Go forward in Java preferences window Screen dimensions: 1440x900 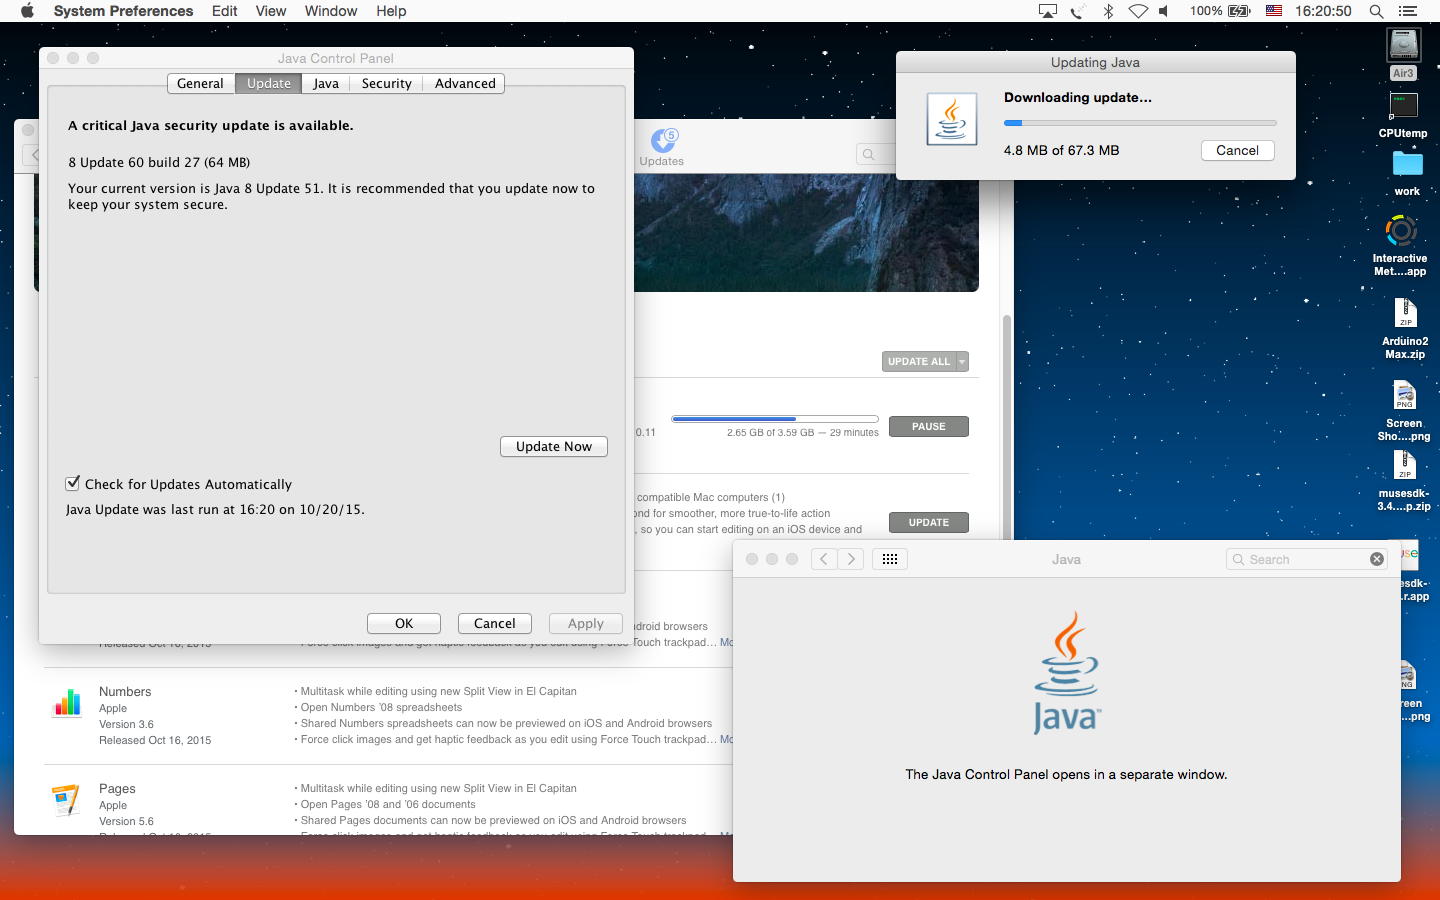(851, 559)
